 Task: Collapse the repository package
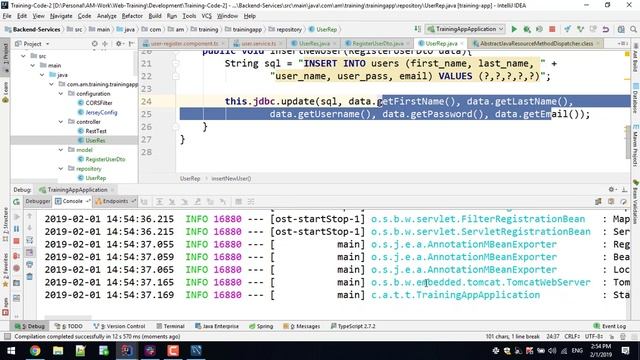pos(61,169)
